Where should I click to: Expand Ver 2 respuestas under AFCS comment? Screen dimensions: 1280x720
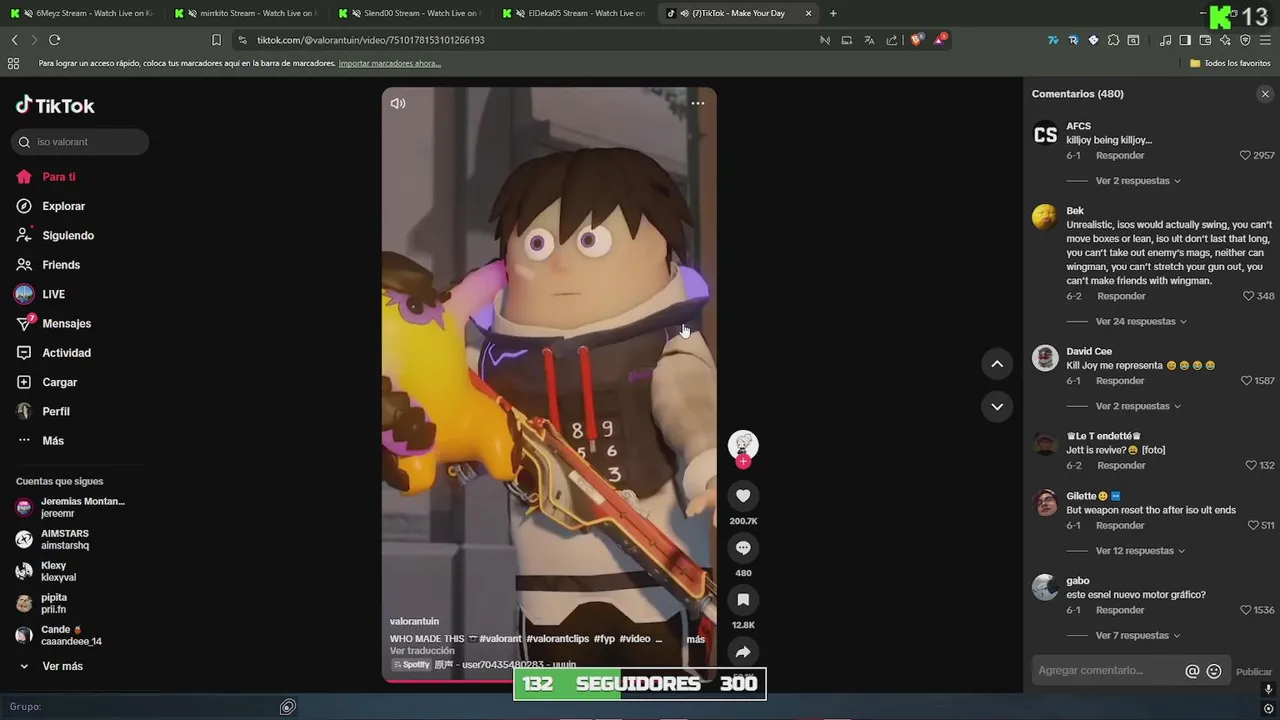(1138, 181)
